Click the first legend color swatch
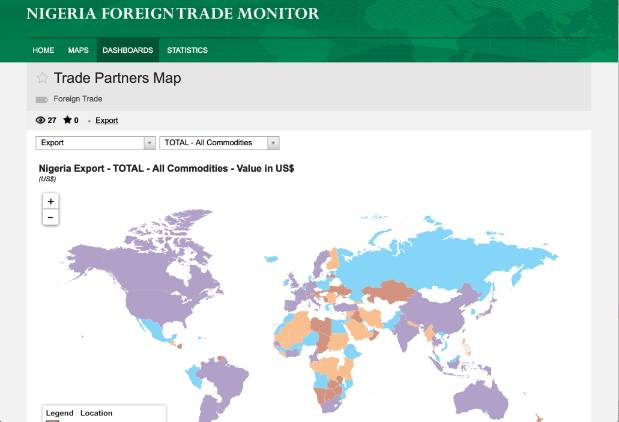Screen dimensions: 619x422 click(52, 420)
